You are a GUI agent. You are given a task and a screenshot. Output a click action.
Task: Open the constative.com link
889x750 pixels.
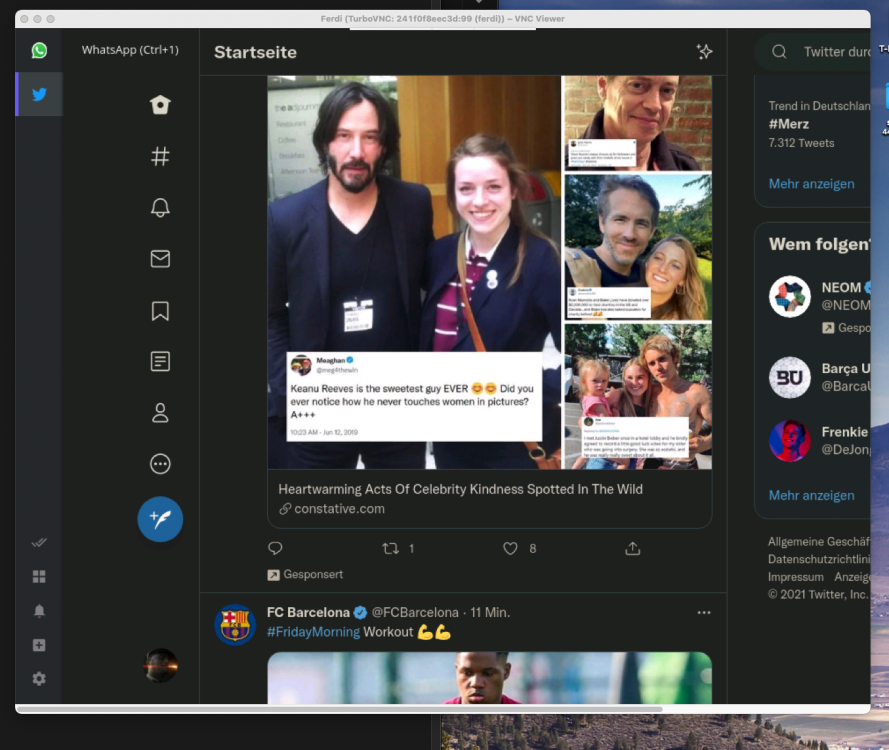pyautogui.click(x=339, y=509)
